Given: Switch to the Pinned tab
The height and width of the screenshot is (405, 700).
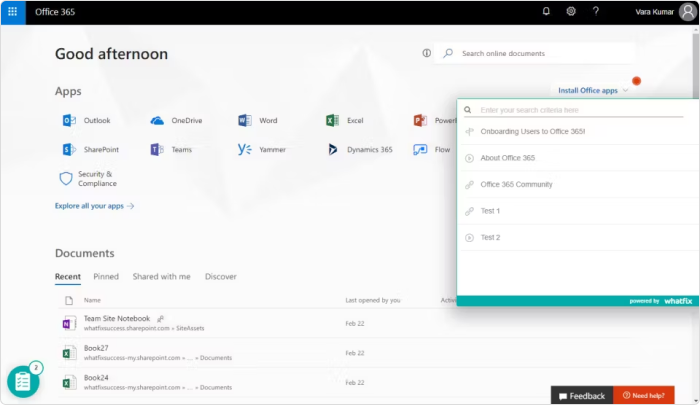Looking at the screenshot, I should pos(106,277).
